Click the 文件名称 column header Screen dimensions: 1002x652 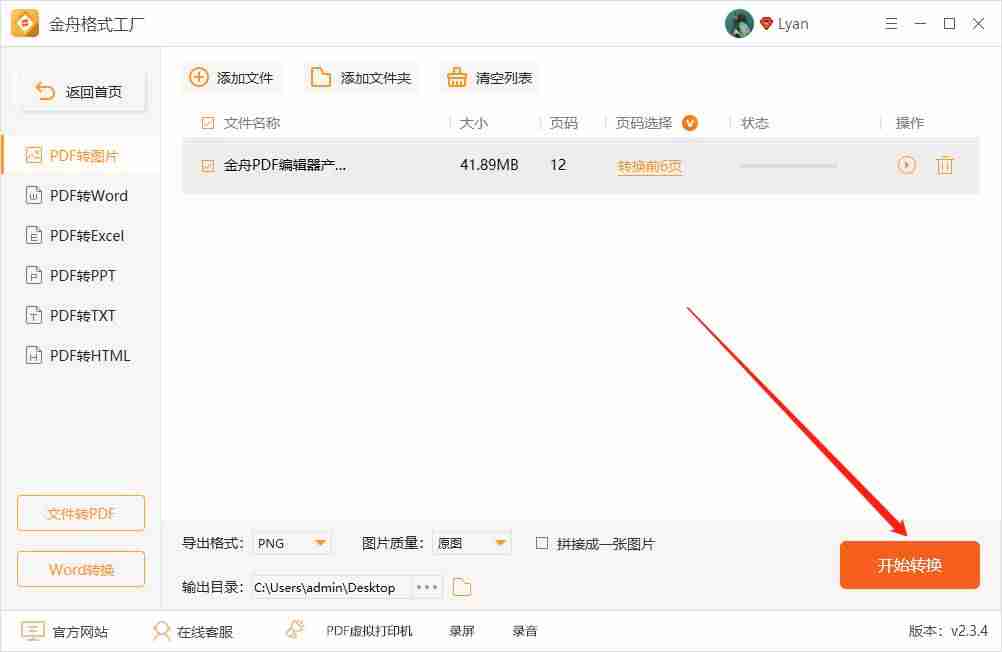coord(252,123)
